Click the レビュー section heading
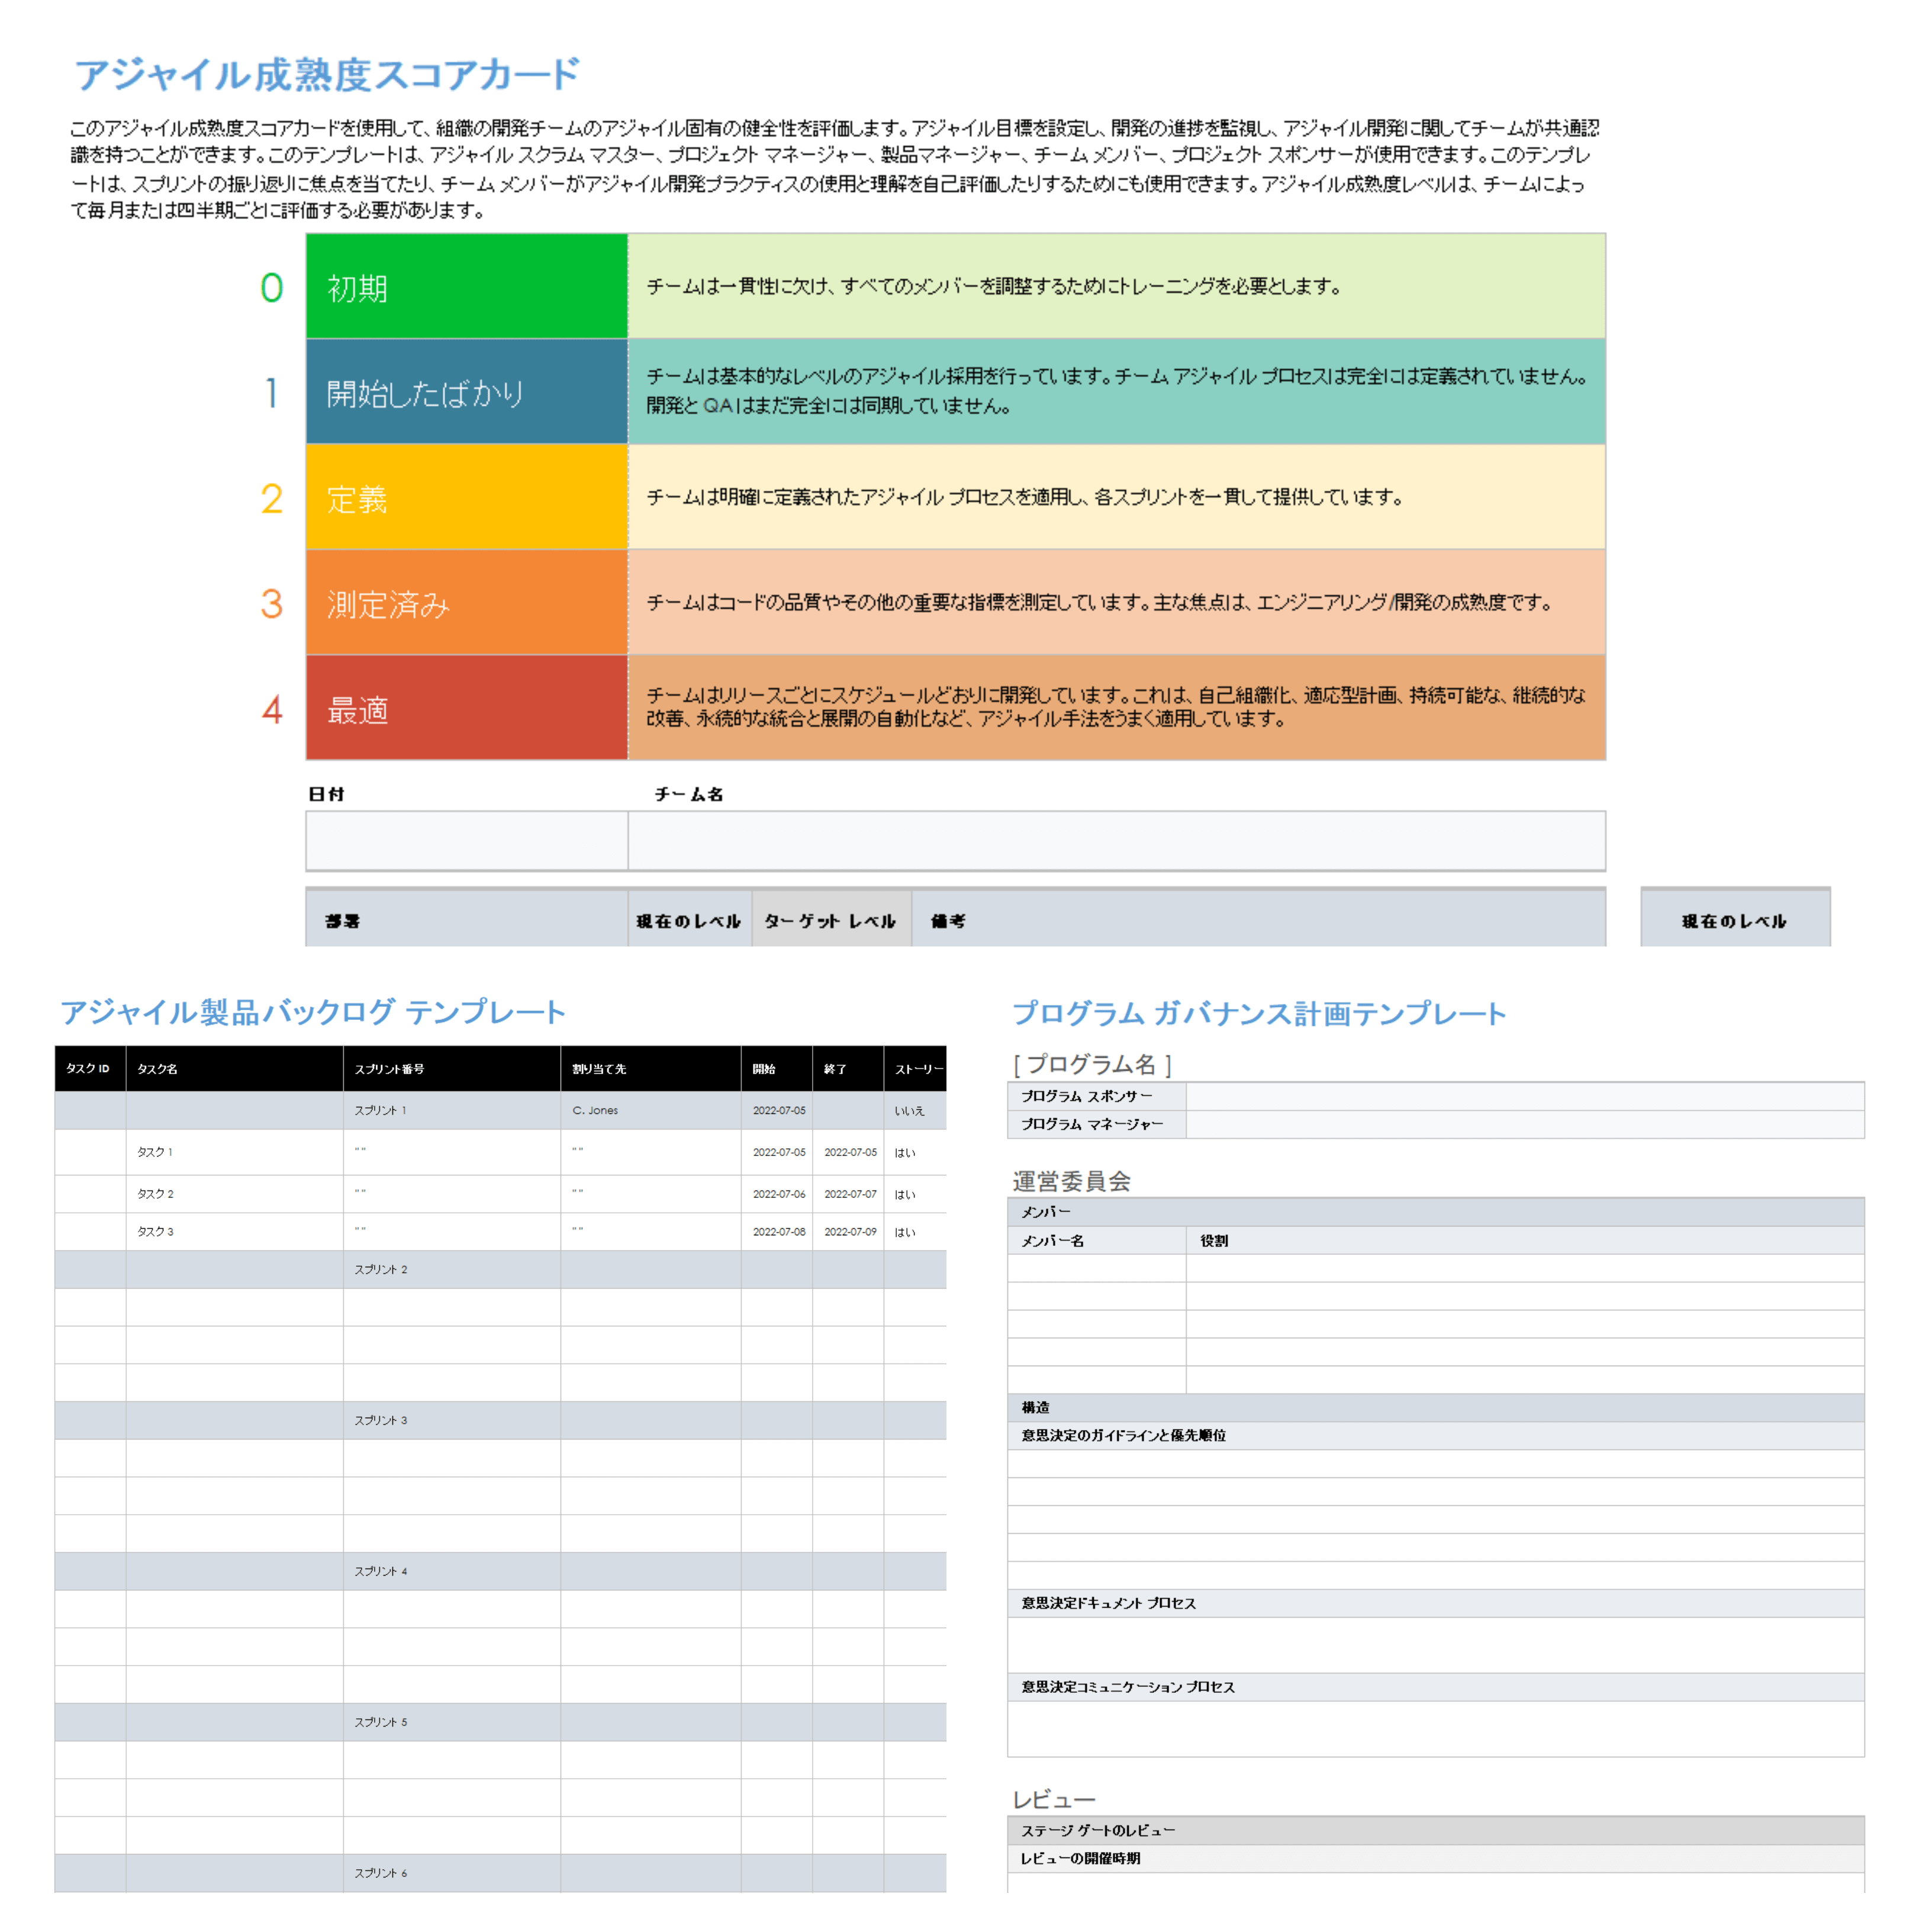This screenshot has width=1932, height=1932. [1054, 1799]
